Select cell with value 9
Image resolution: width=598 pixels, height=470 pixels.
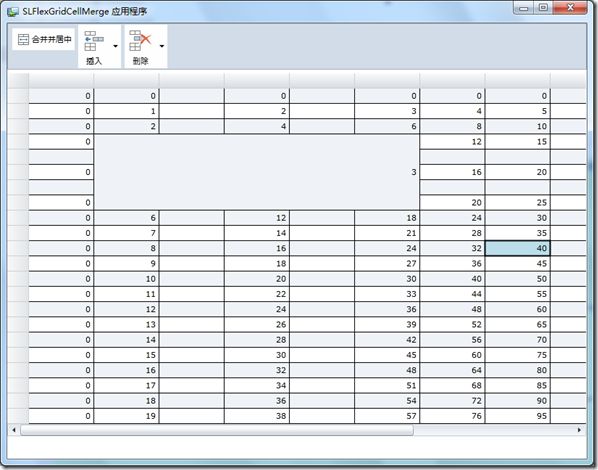tap(126, 264)
